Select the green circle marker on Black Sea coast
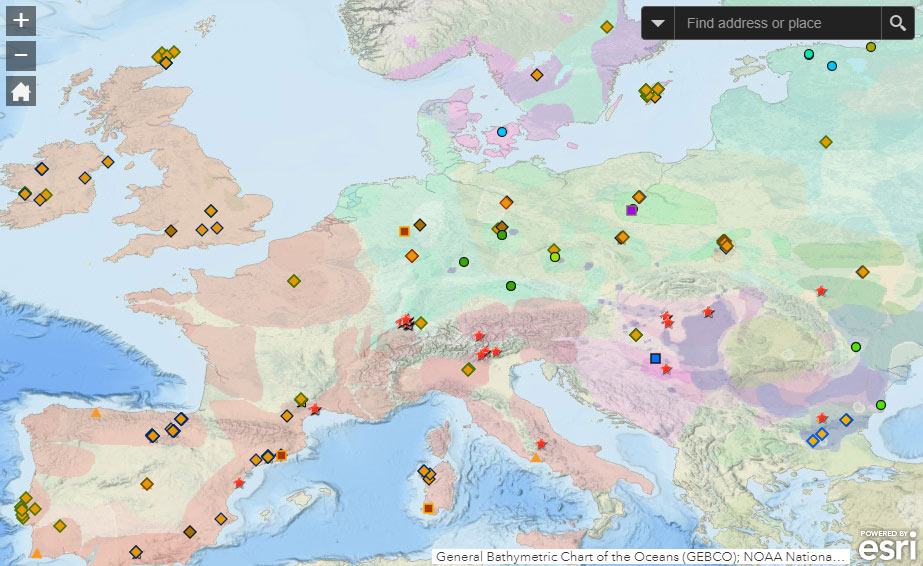 point(881,405)
